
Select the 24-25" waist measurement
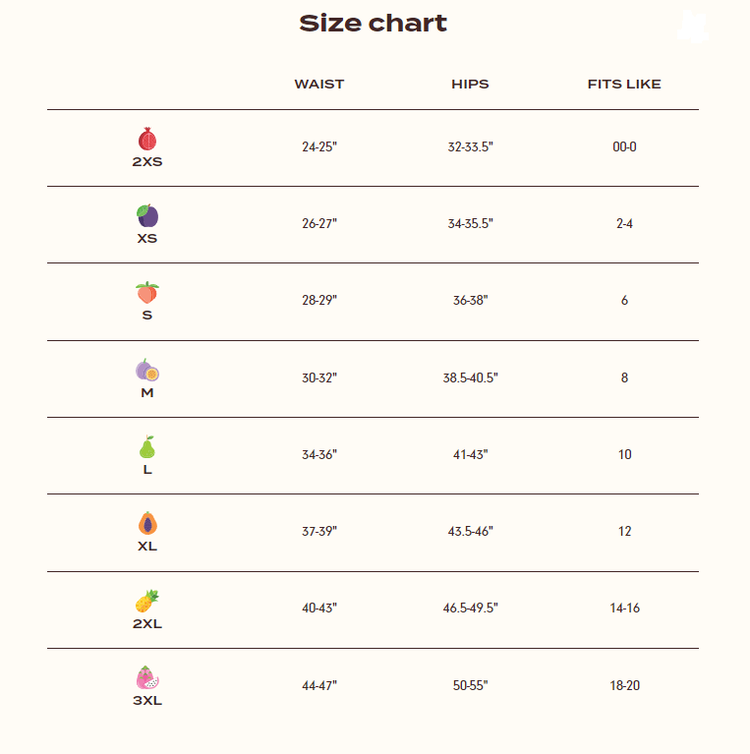(319, 147)
